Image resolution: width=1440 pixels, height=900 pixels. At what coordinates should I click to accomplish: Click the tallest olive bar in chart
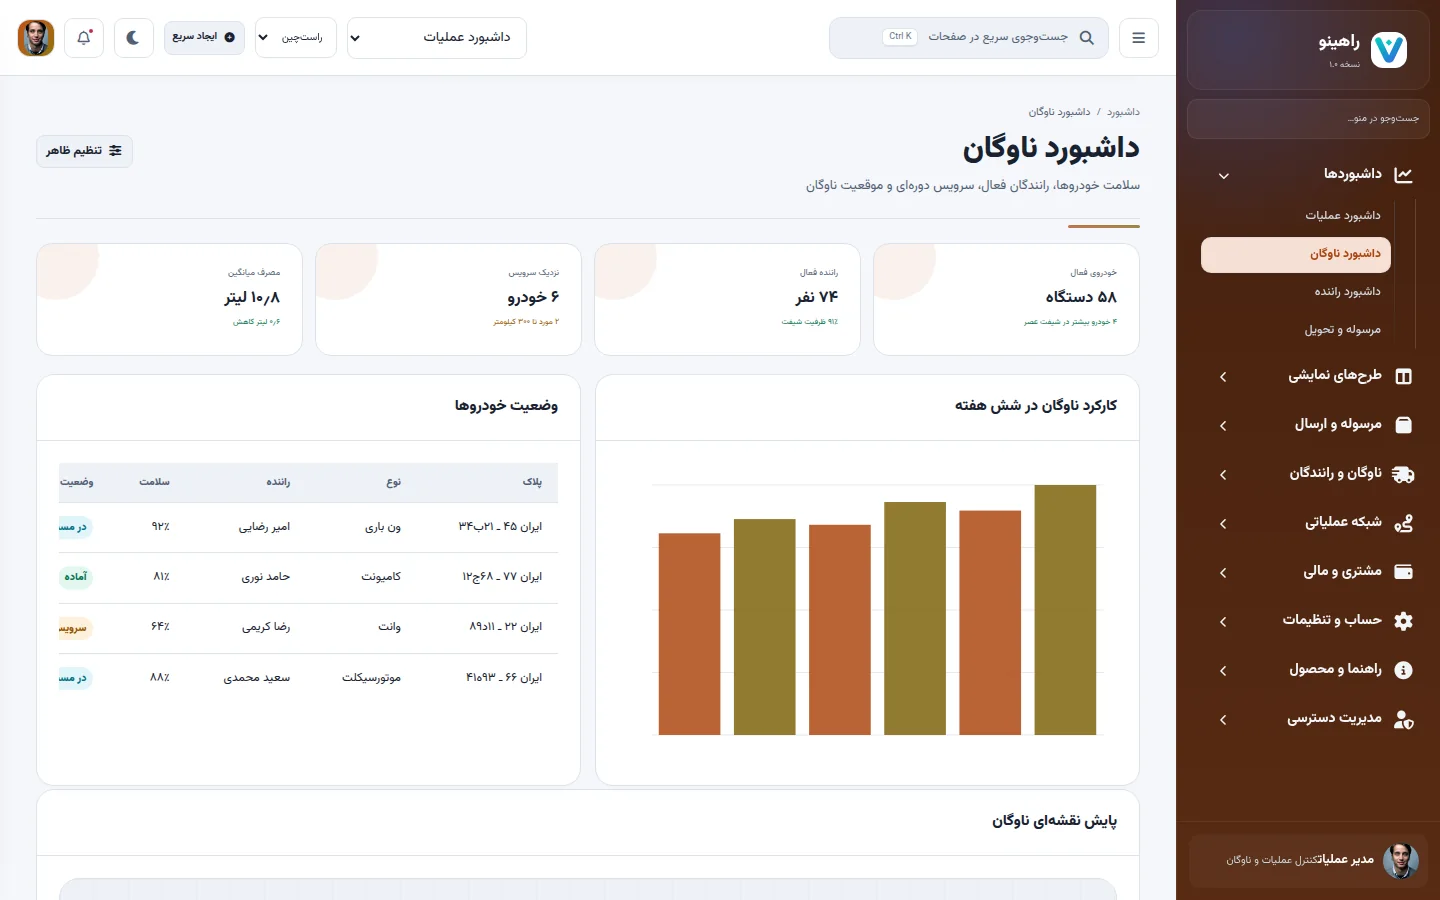[x=1065, y=610]
